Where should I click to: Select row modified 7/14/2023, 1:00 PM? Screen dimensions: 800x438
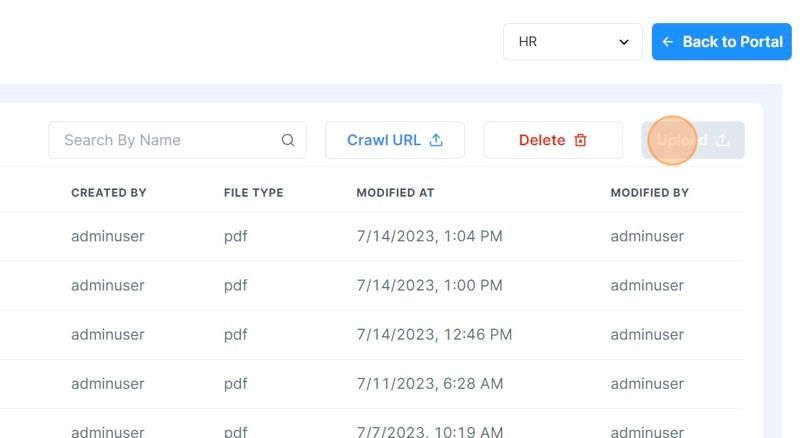[x=372, y=285]
